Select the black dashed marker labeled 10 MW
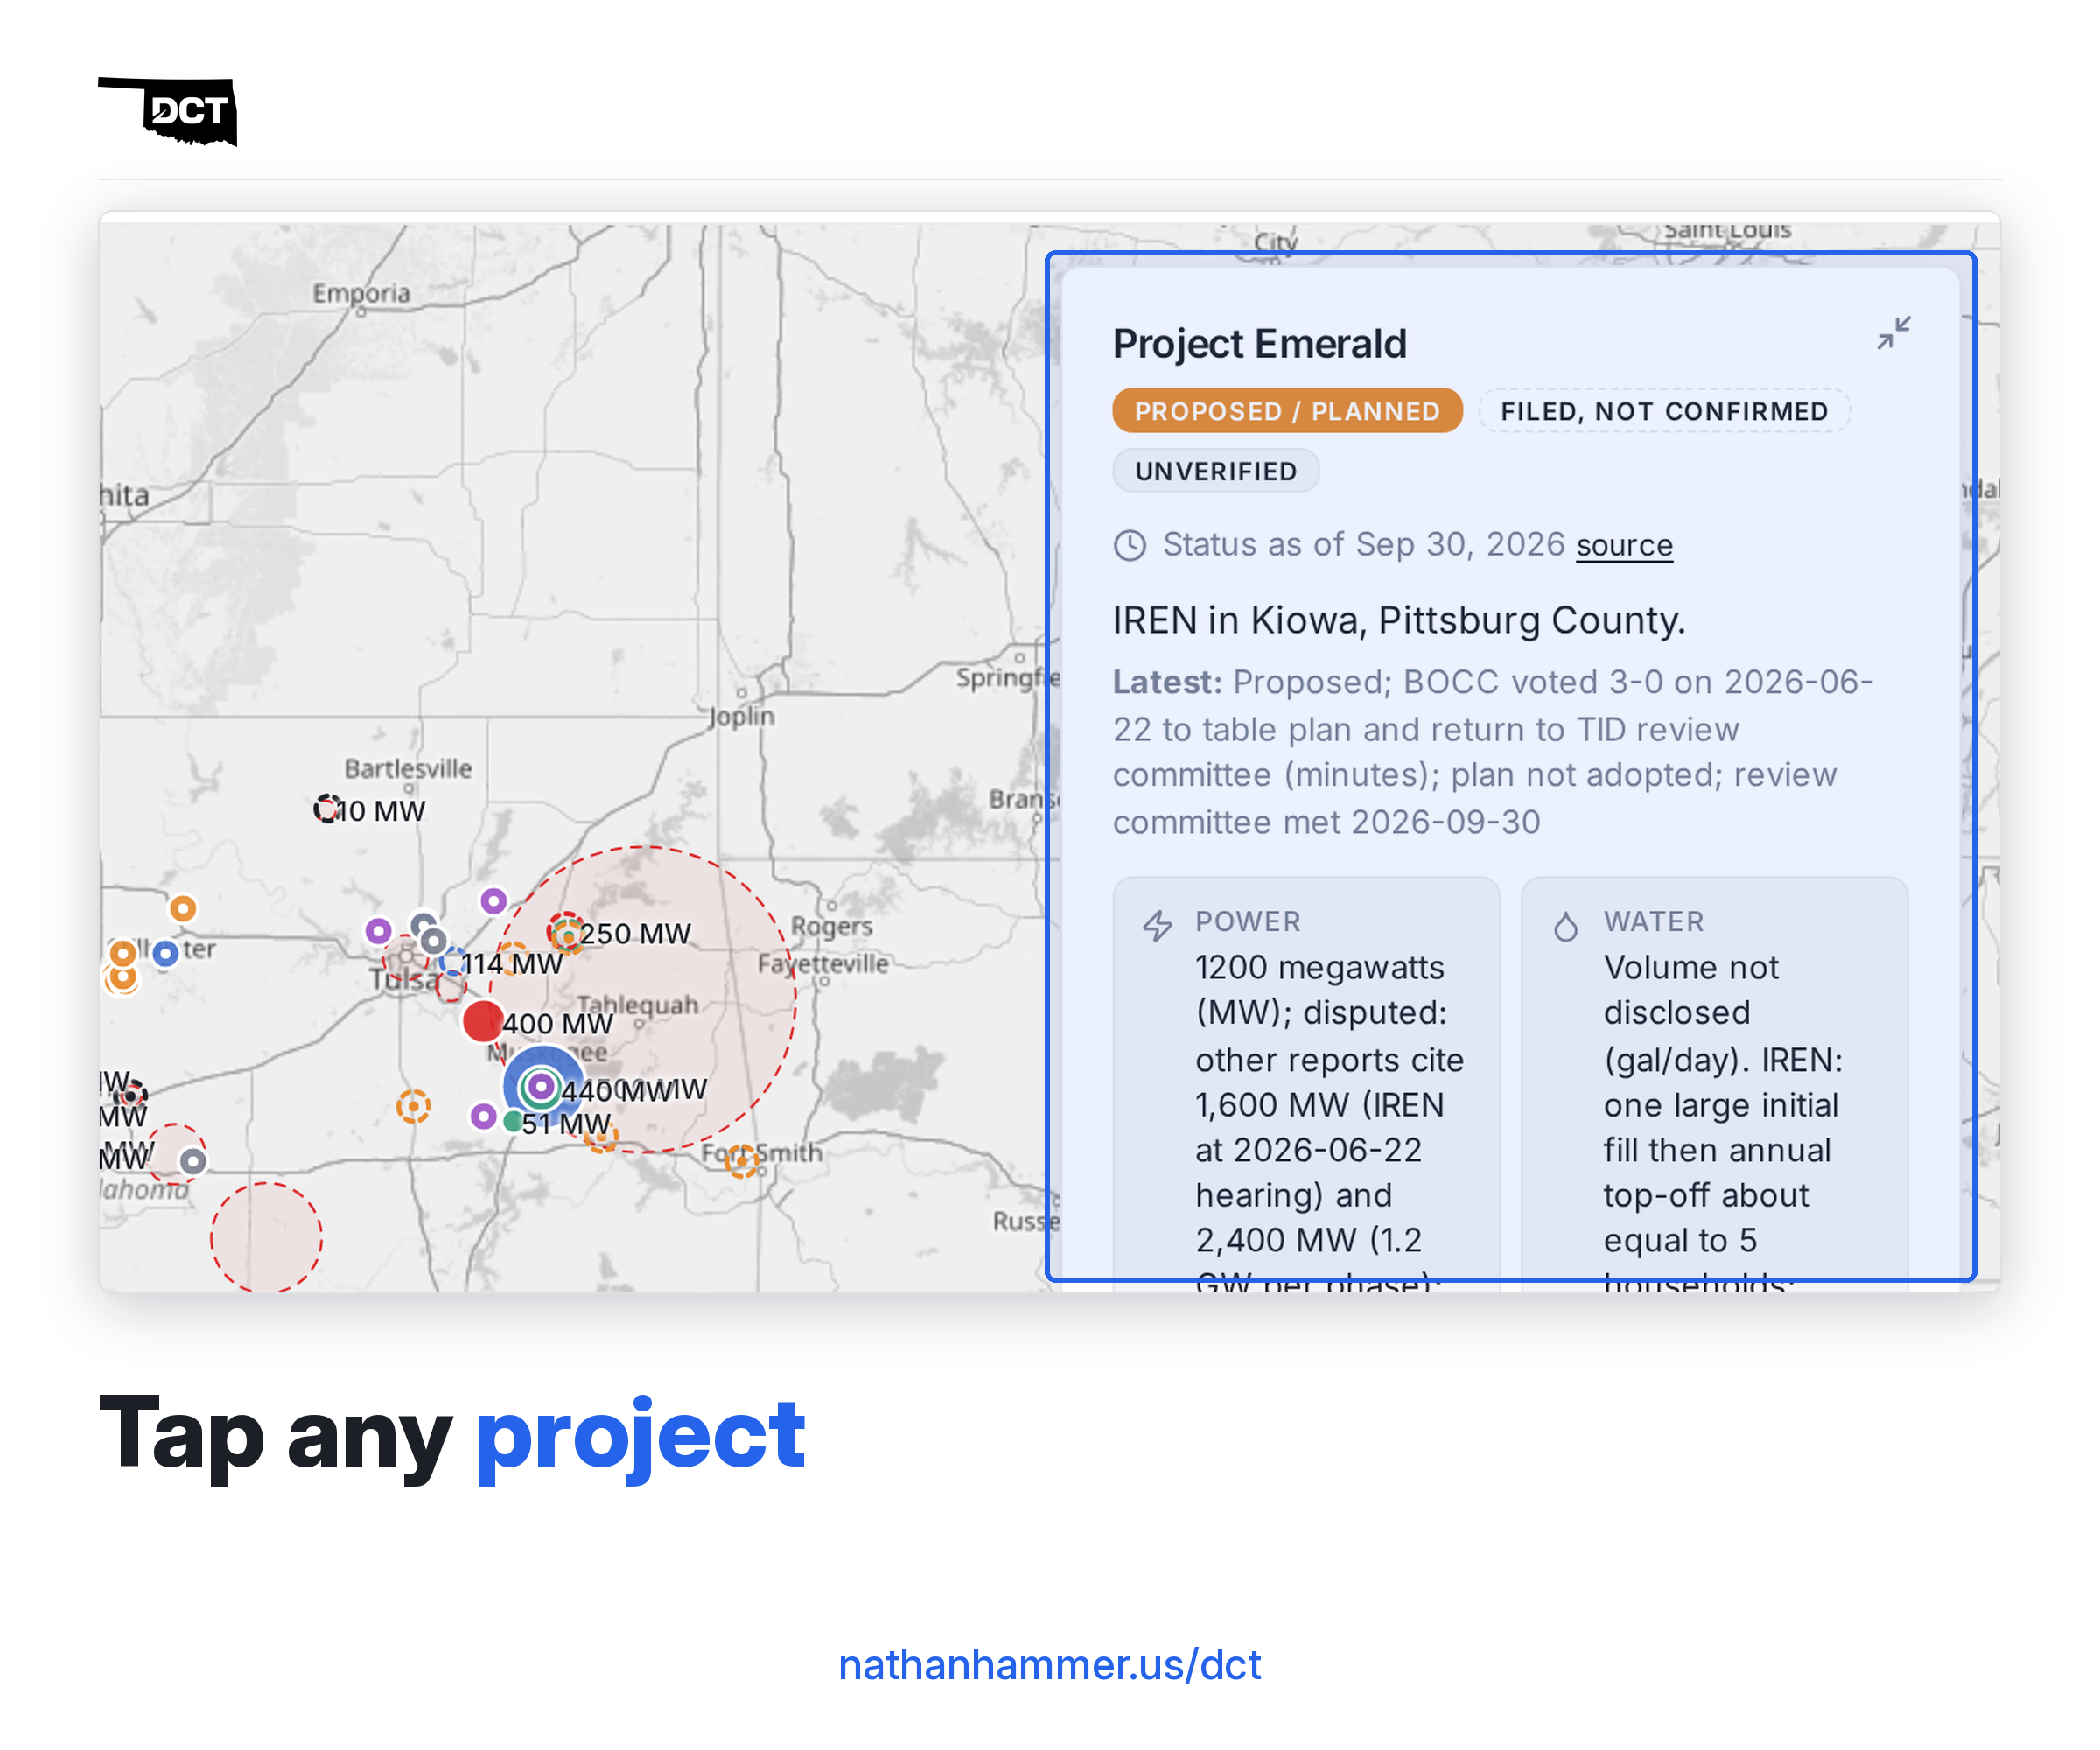This screenshot has width=2100, height=1750. point(327,808)
